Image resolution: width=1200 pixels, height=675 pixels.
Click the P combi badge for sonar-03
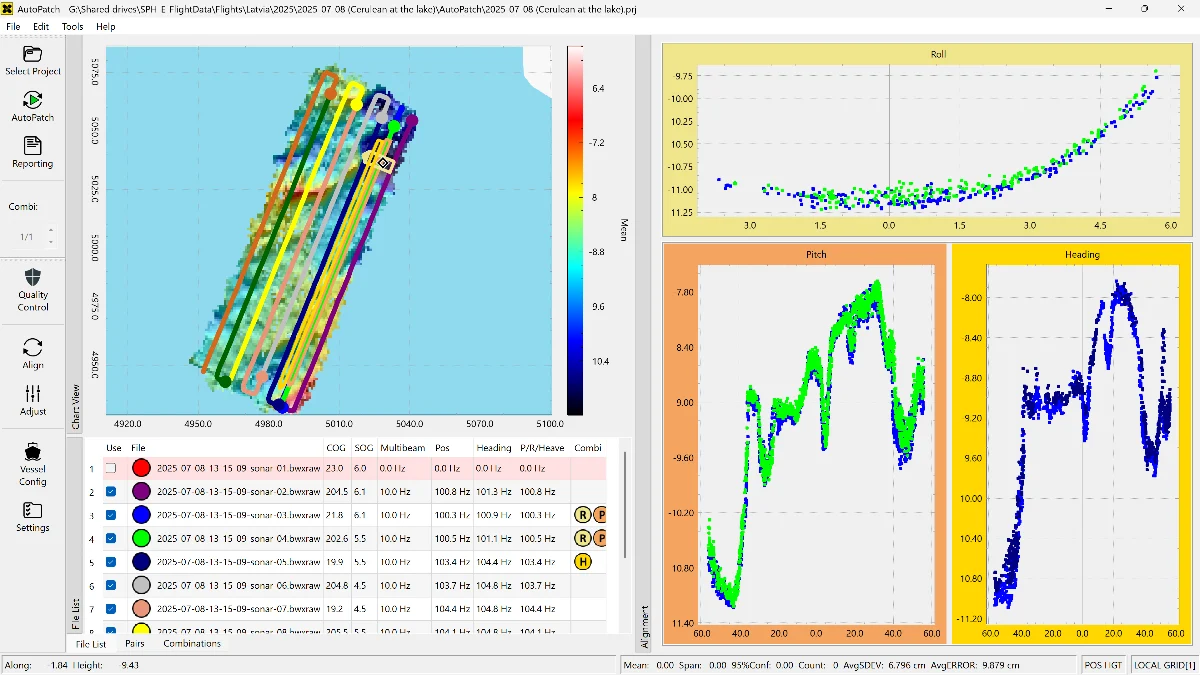pos(599,515)
